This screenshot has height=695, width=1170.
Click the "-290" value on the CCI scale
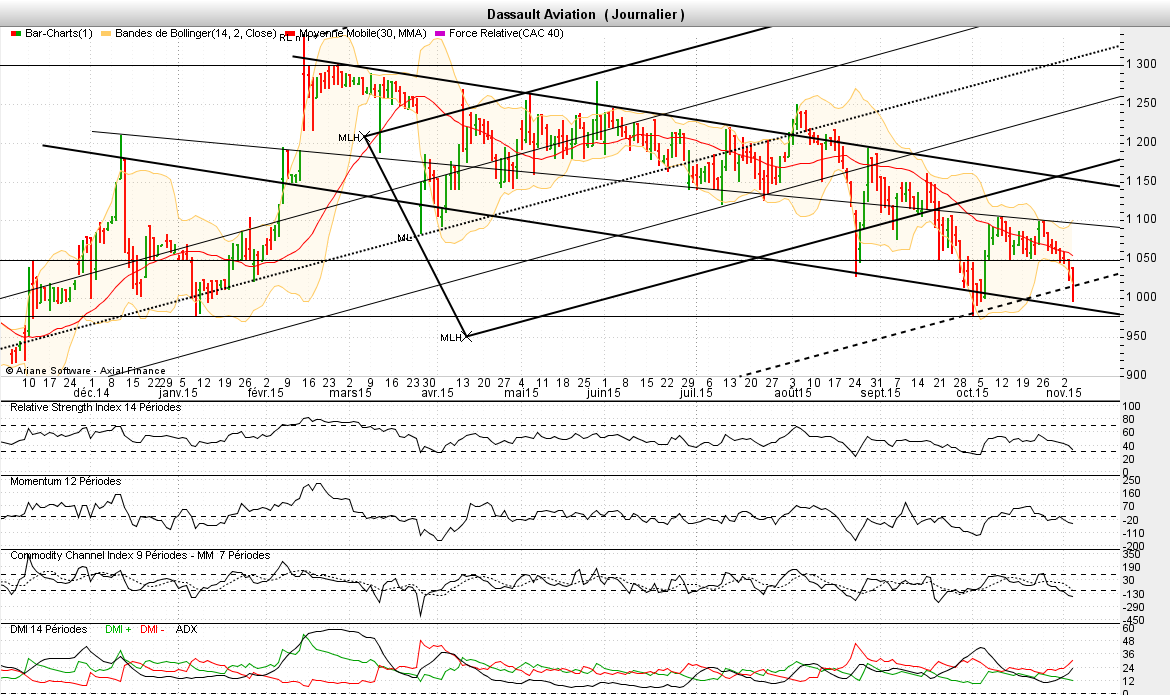click(1131, 608)
